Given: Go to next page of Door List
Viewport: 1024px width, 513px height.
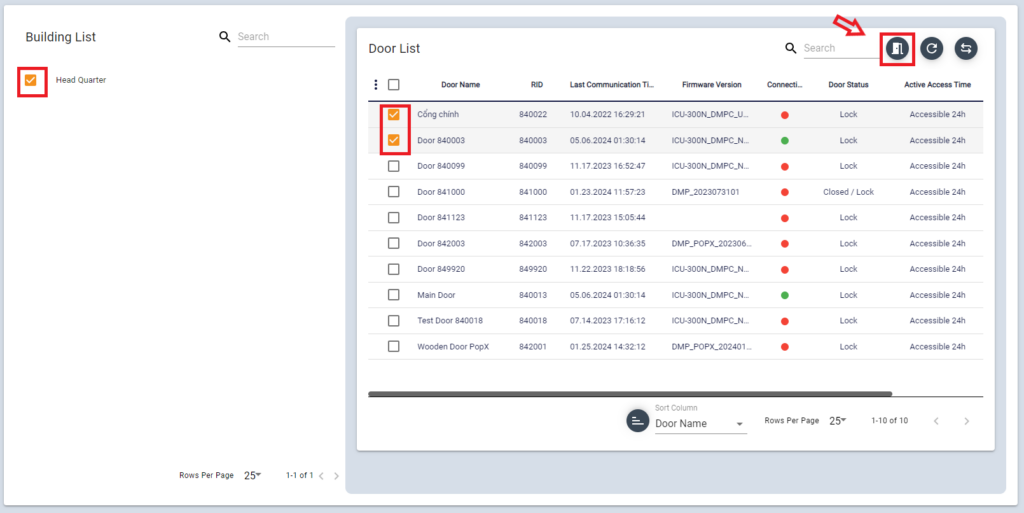Looking at the screenshot, I should 966,421.
